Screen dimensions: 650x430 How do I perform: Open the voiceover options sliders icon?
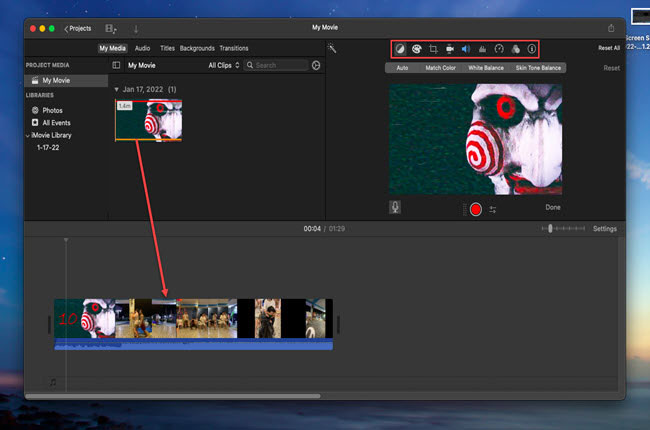tap(492, 210)
